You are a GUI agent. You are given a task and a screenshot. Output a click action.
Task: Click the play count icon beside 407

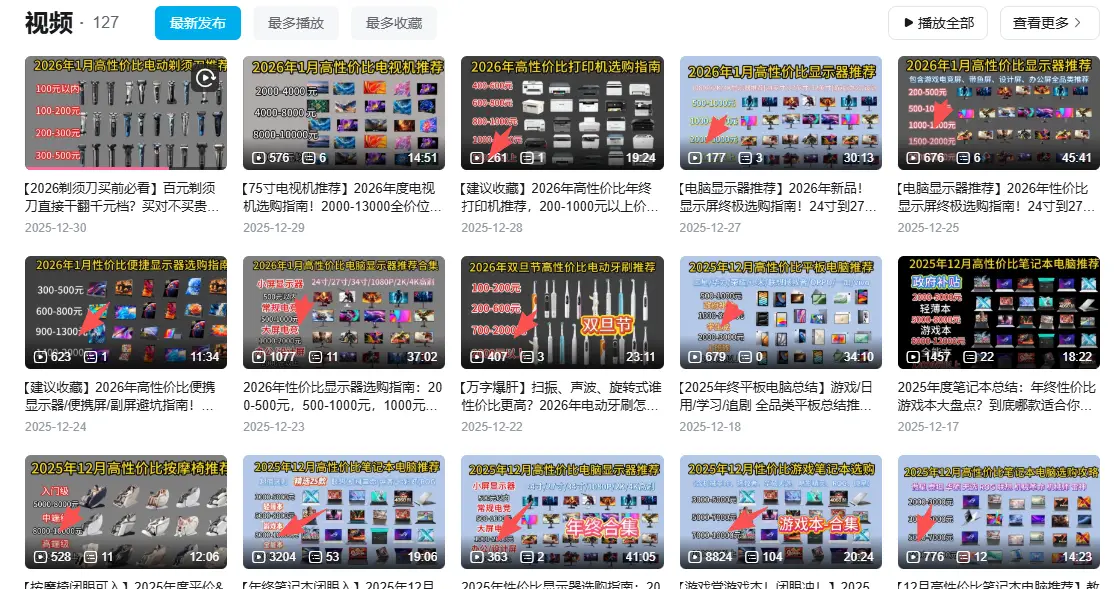(477, 357)
